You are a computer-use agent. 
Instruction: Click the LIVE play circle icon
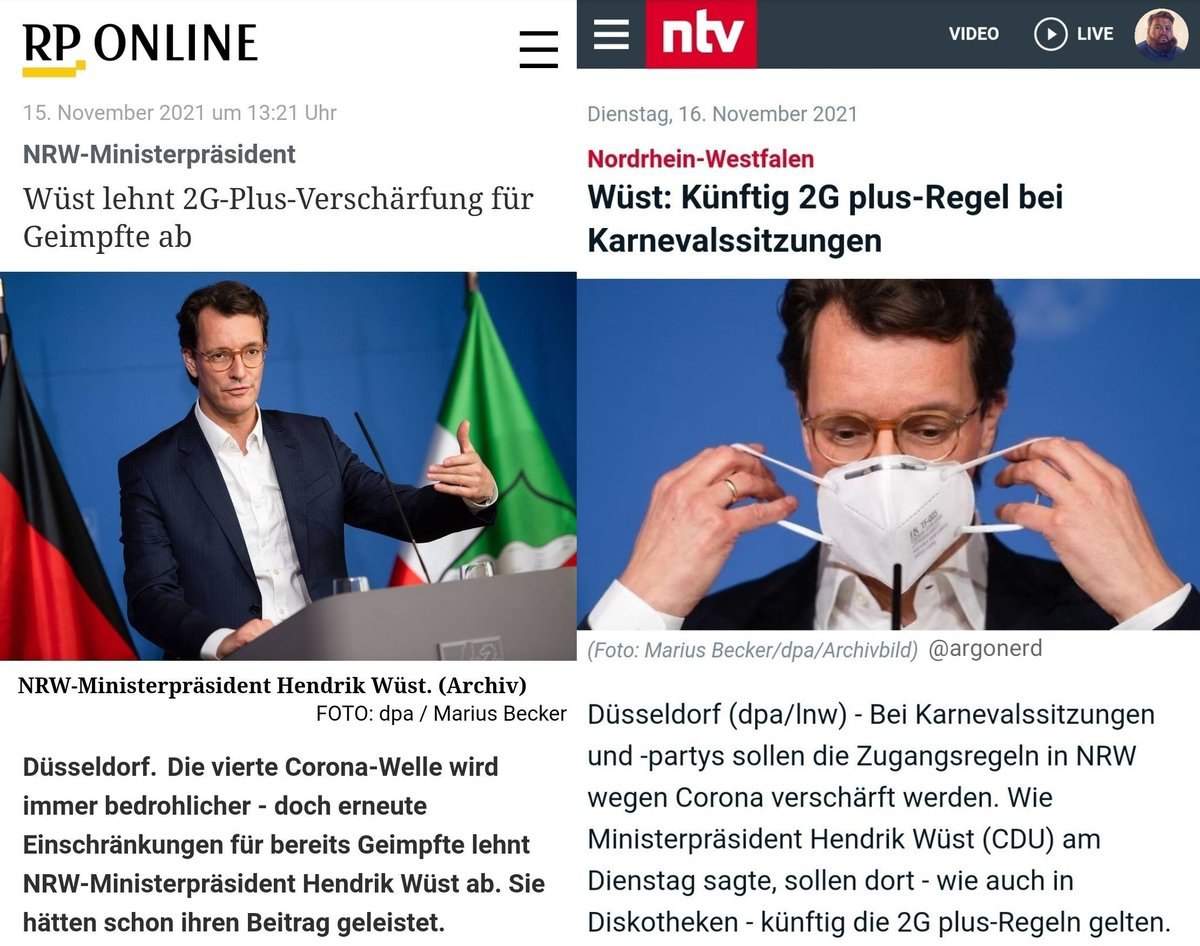pos(1050,34)
